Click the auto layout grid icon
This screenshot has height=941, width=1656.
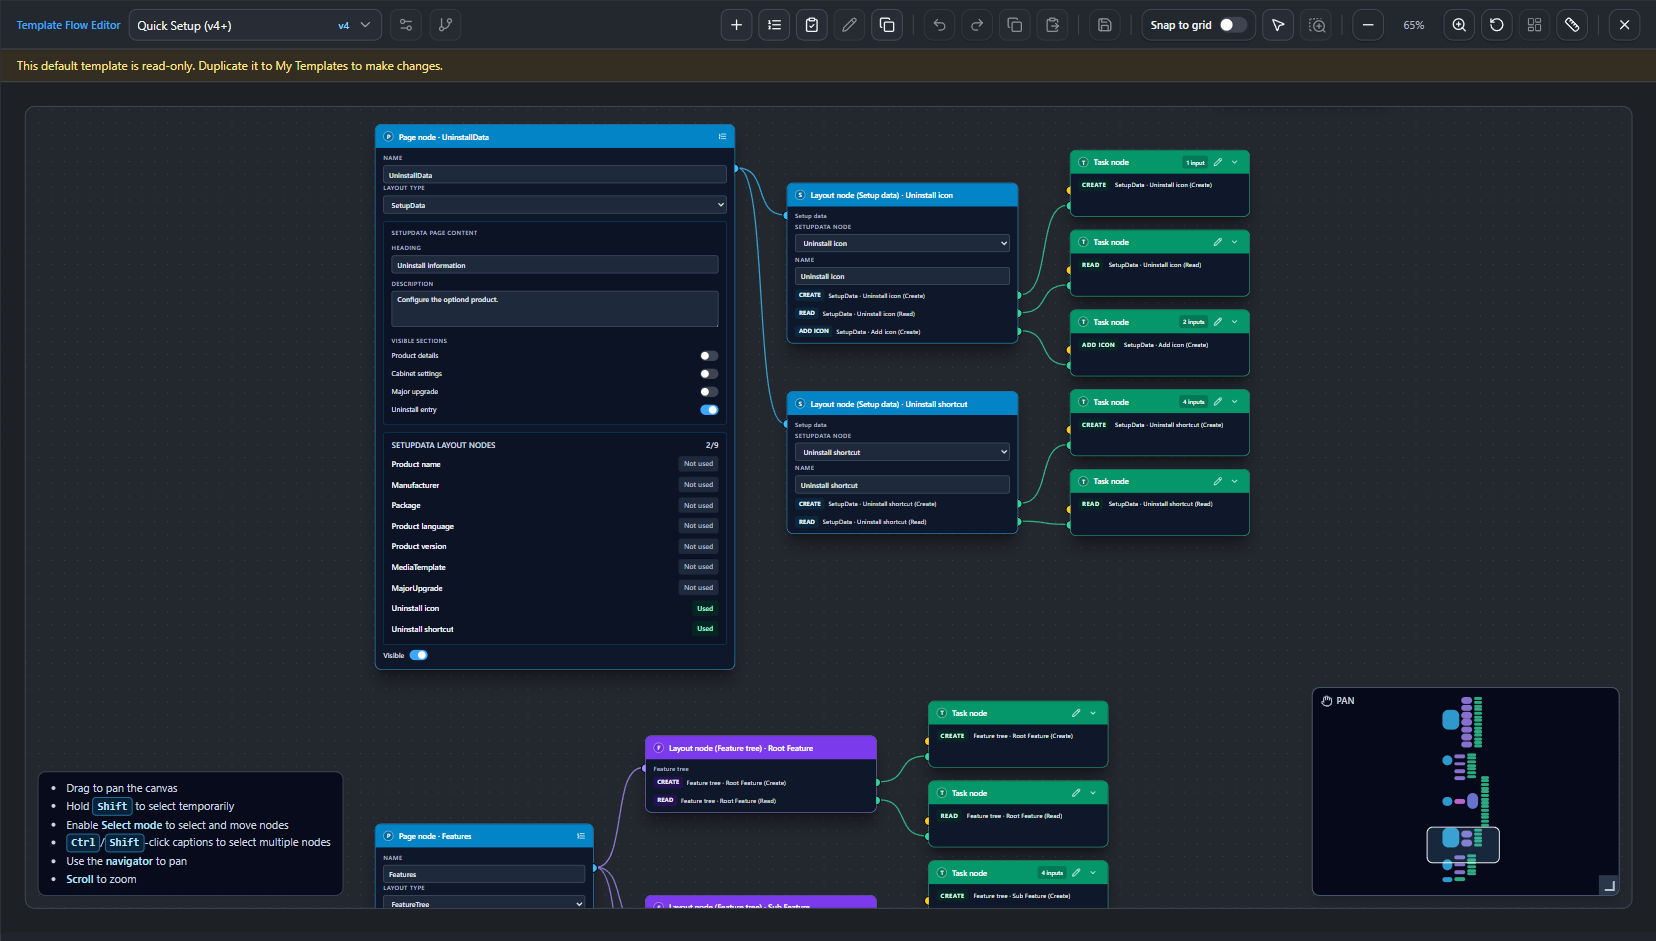1534,25
